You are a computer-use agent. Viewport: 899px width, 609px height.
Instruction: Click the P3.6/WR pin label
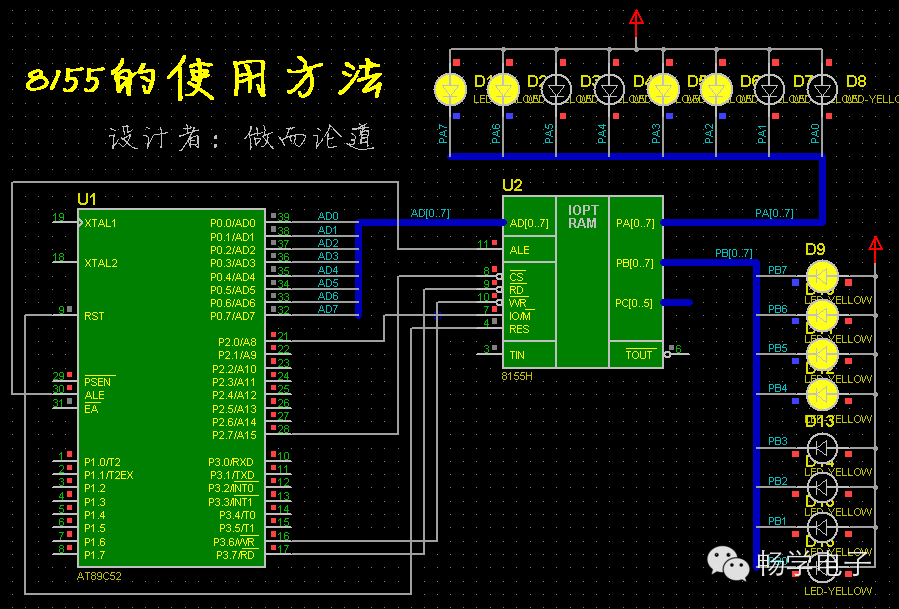point(234,542)
